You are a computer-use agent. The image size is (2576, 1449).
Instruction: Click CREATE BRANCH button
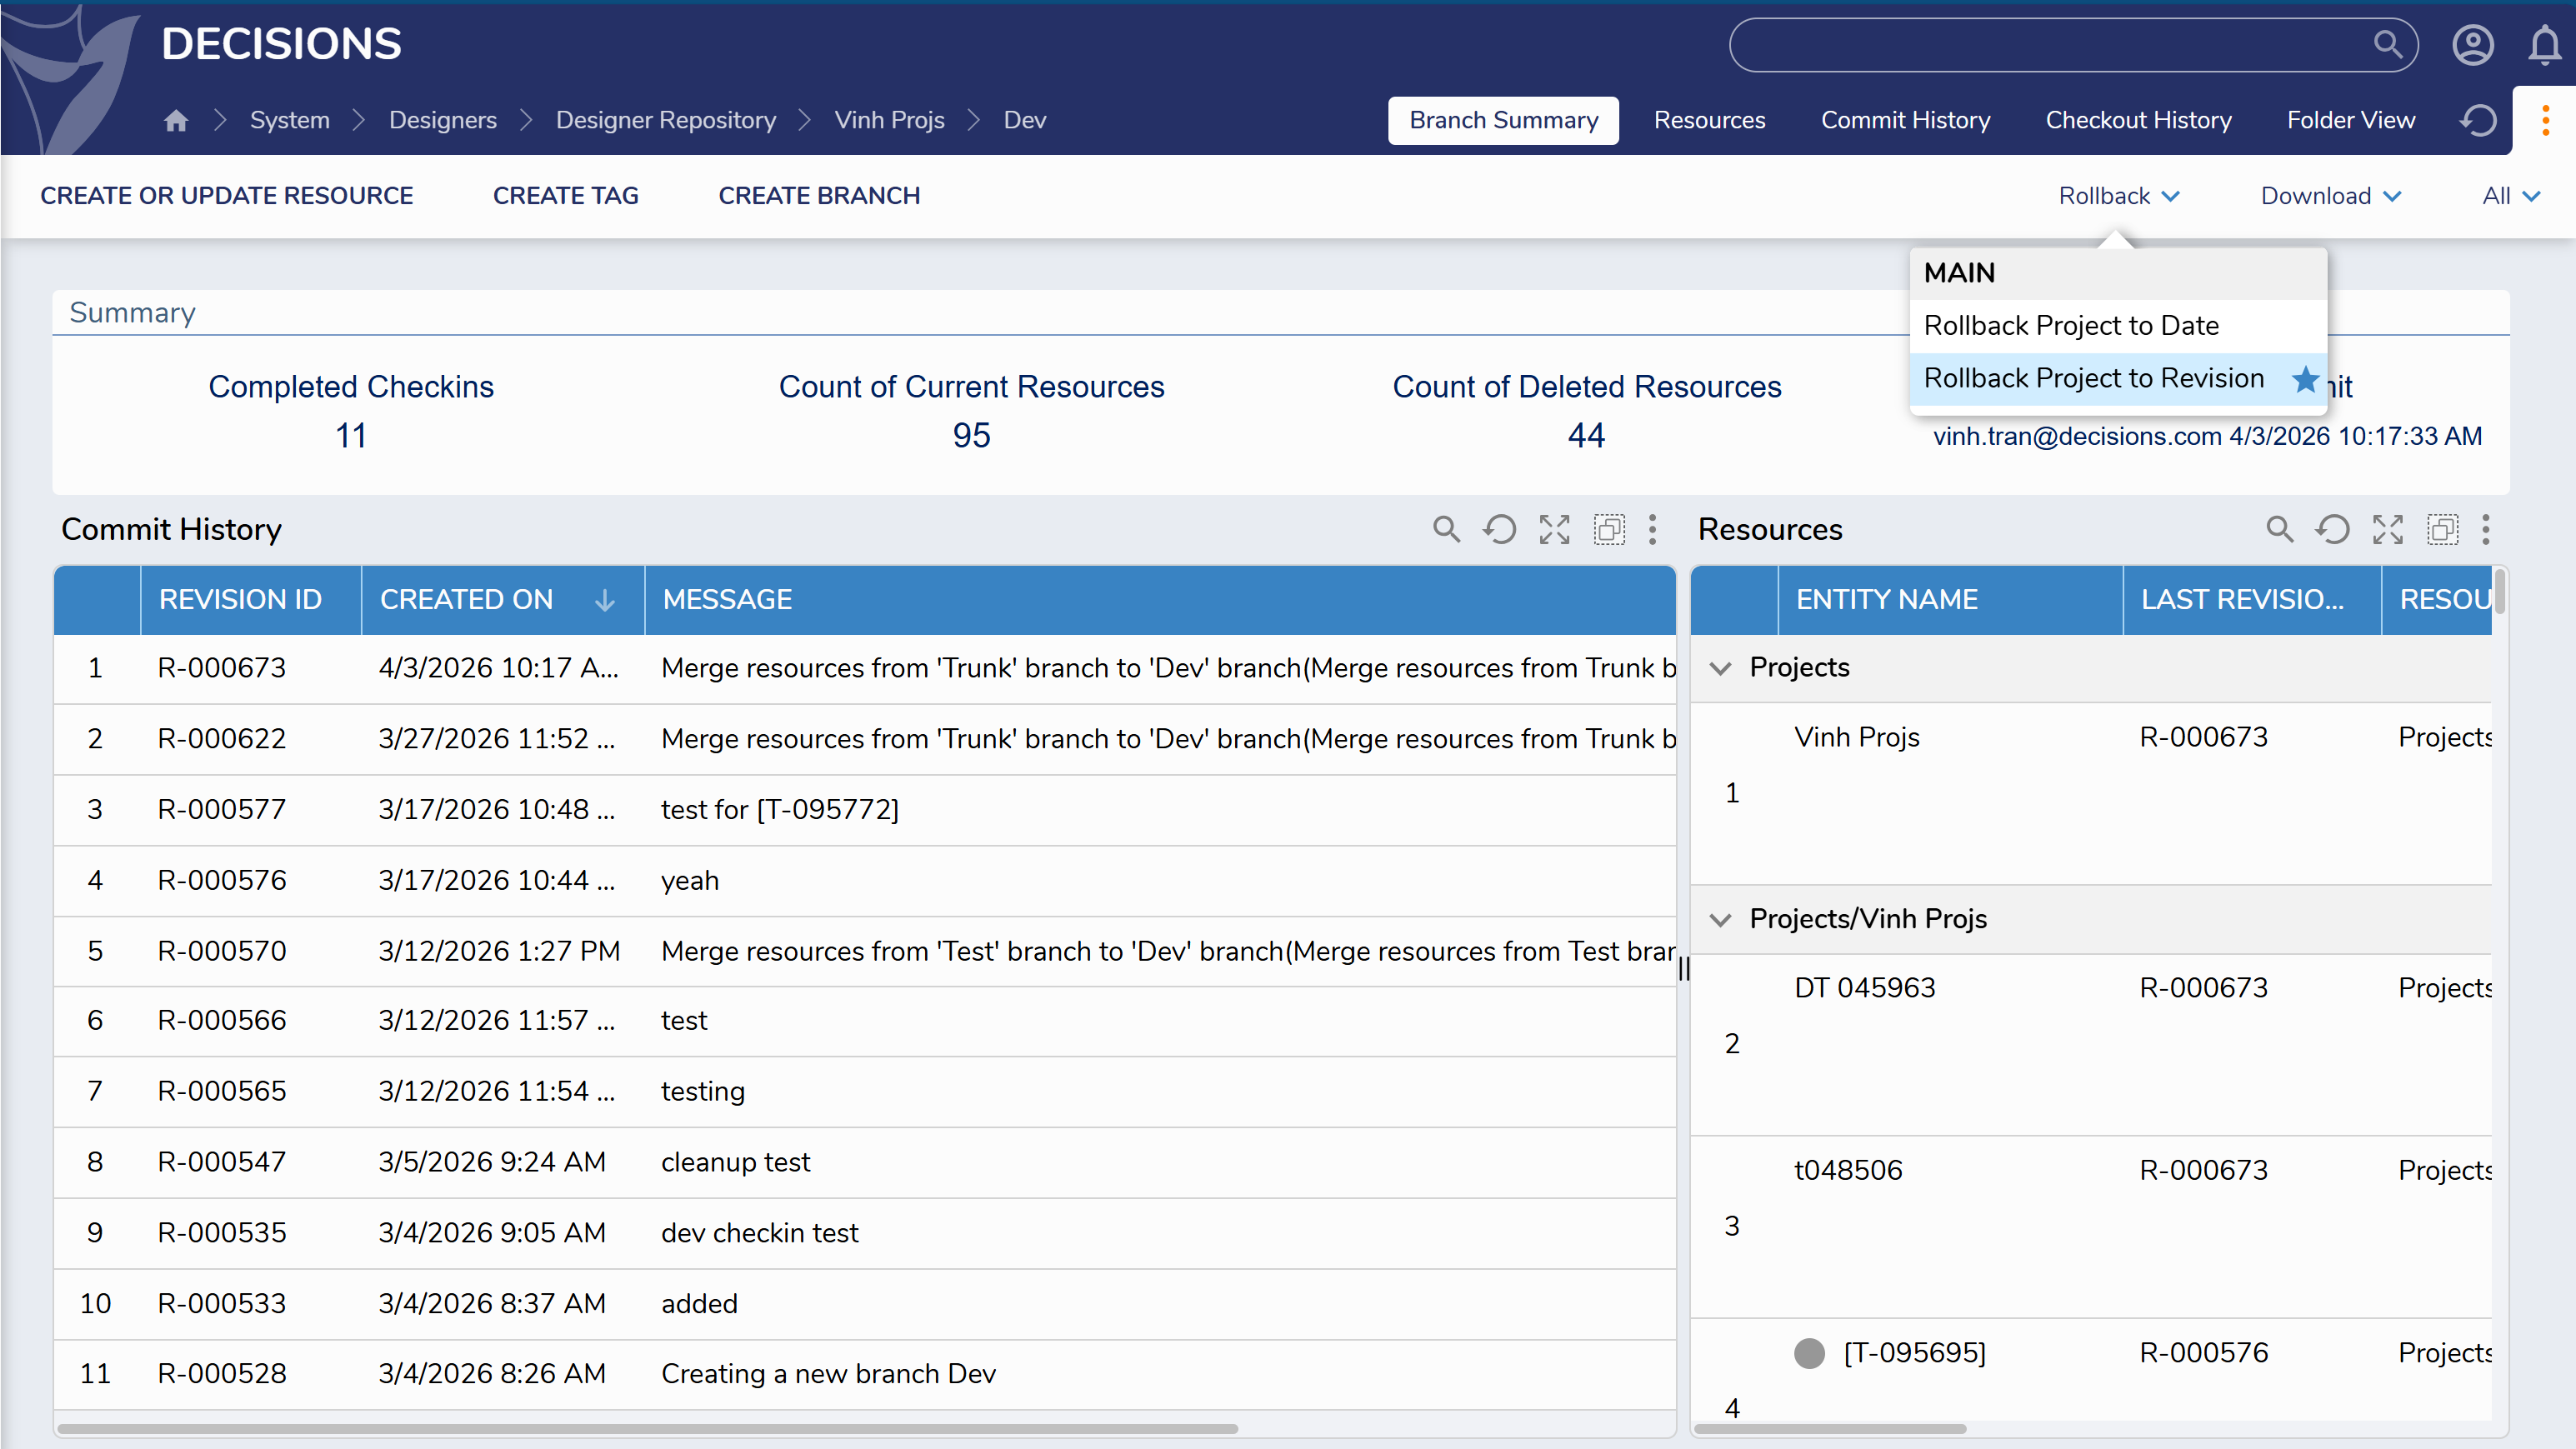coord(819,196)
